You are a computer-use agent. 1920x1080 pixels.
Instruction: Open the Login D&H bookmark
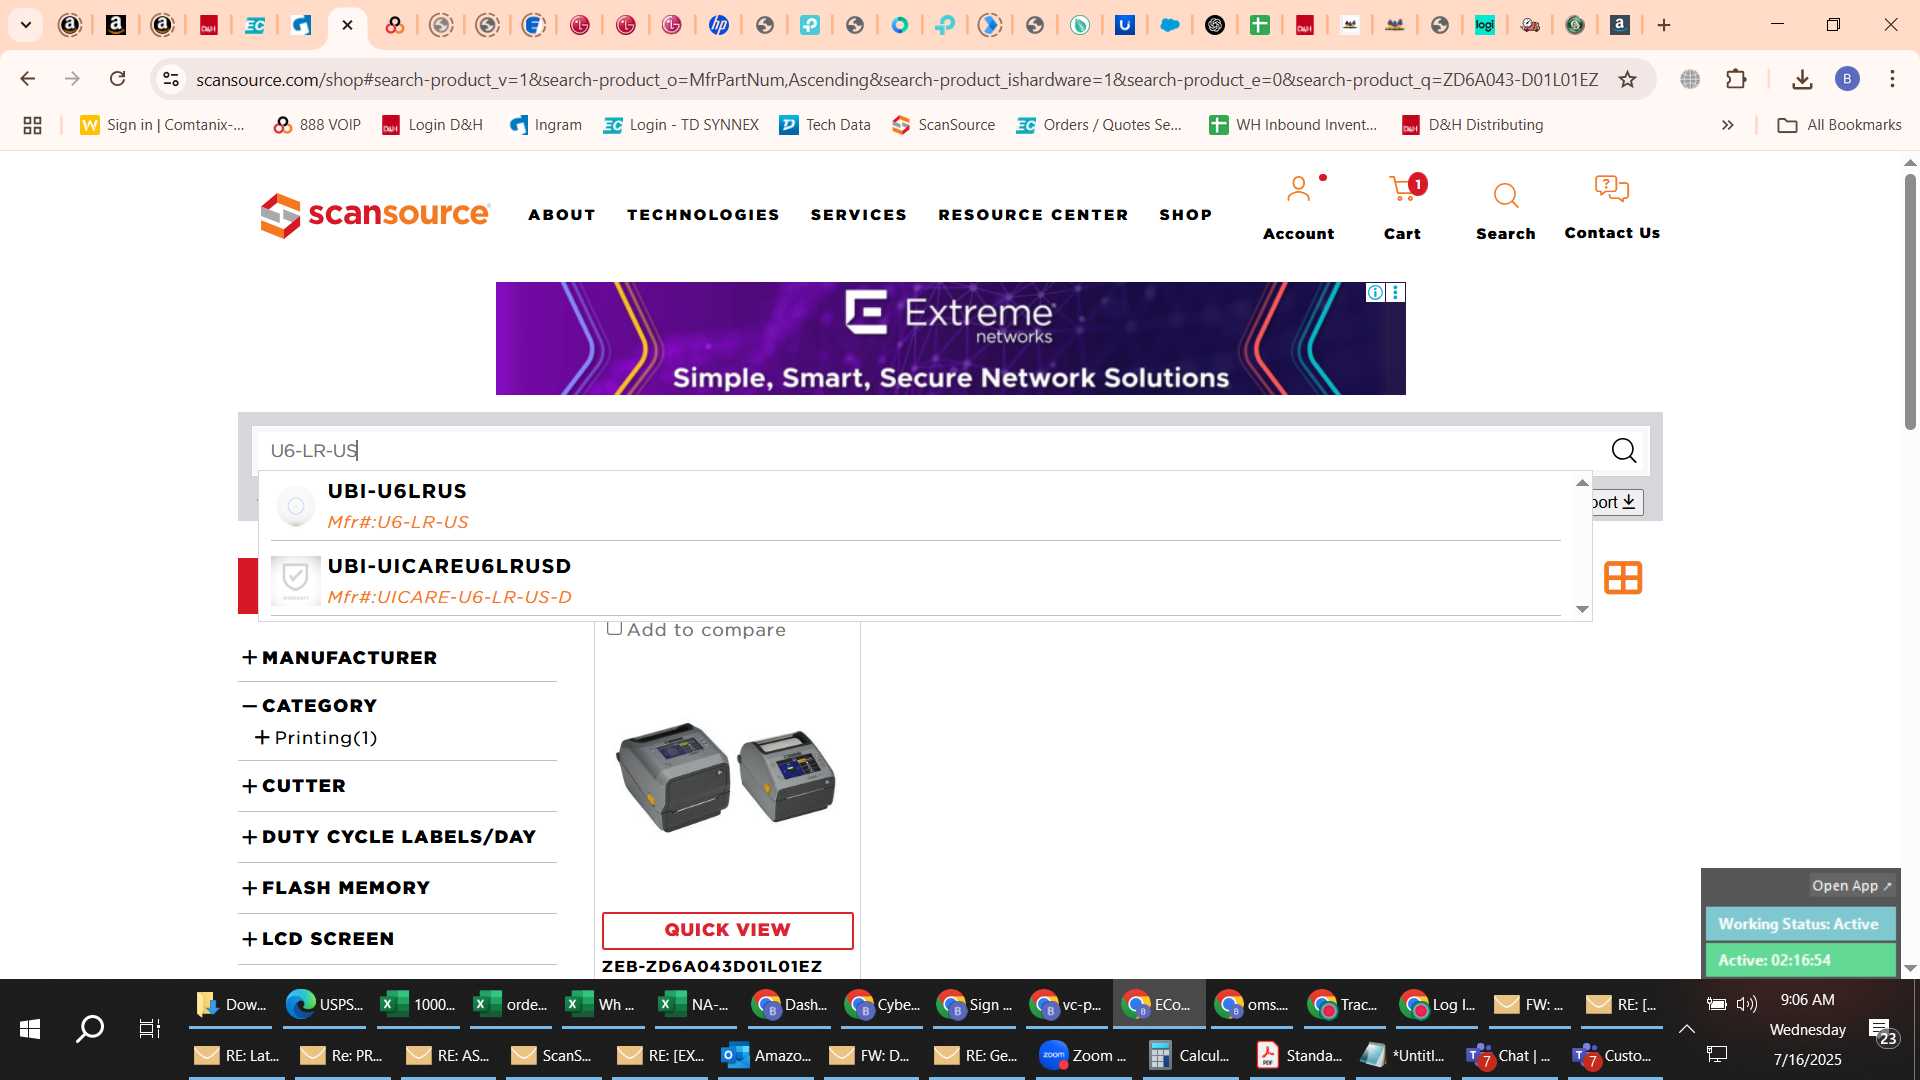432,125
